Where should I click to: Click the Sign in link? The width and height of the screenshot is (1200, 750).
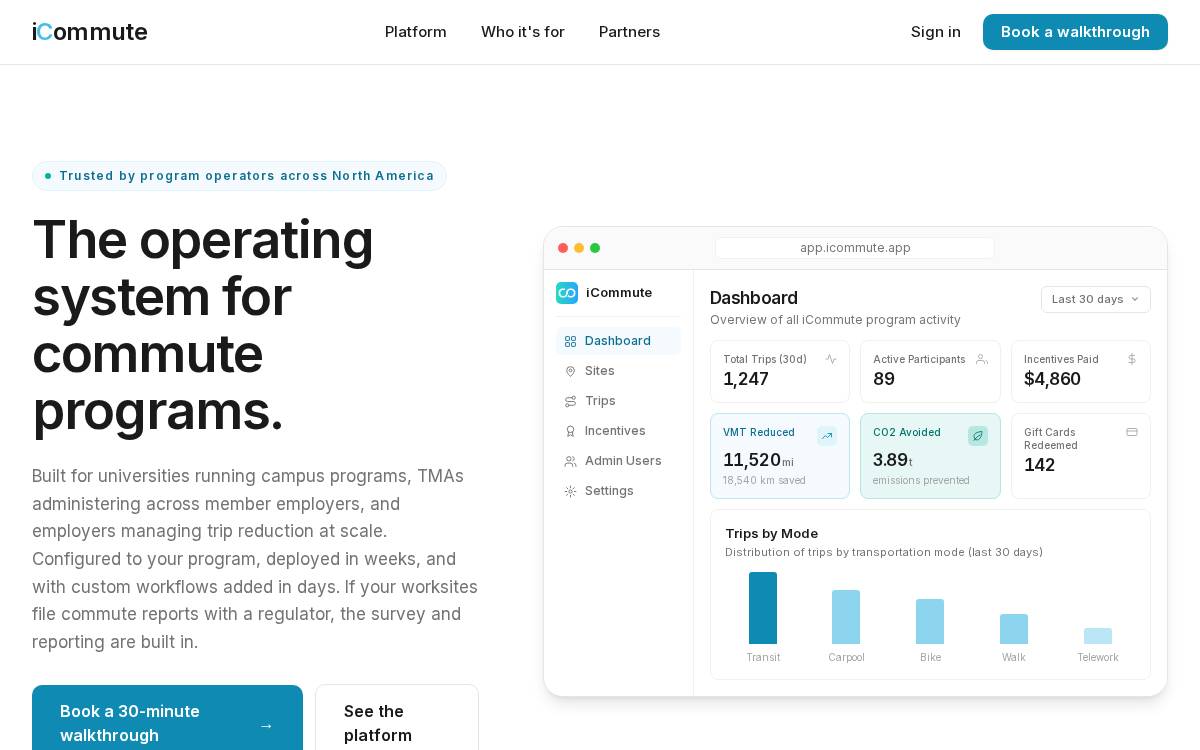click(936, 32)
